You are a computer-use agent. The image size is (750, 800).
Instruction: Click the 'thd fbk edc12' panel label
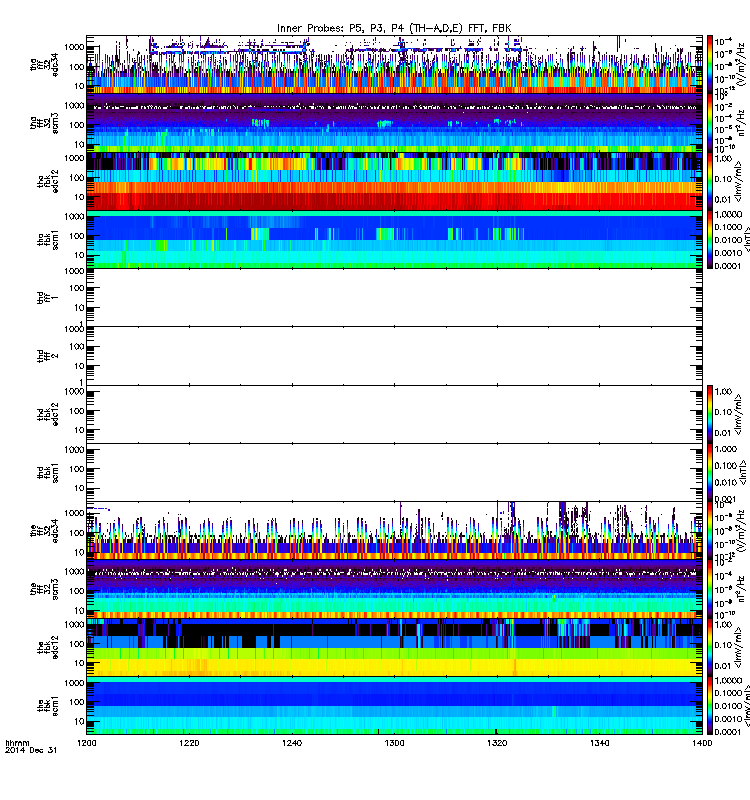48,414
